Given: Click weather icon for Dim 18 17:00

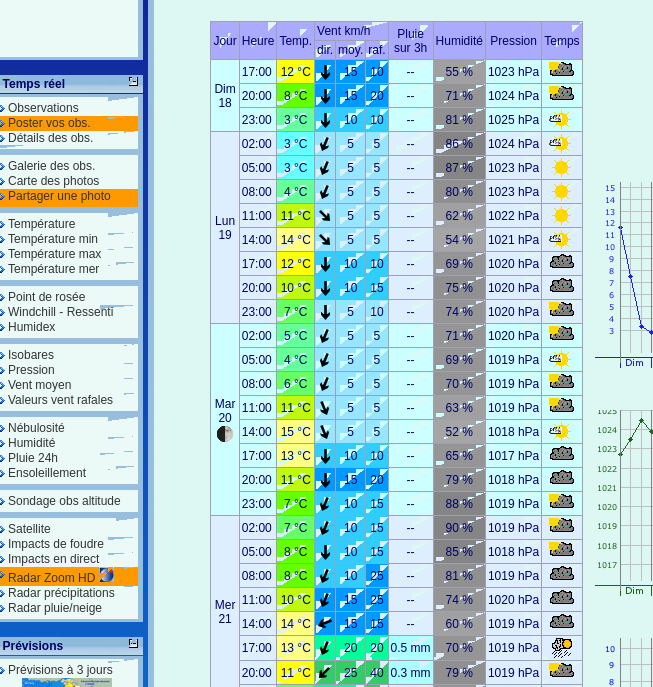Looking at the screenshot, I should point(561,70).
